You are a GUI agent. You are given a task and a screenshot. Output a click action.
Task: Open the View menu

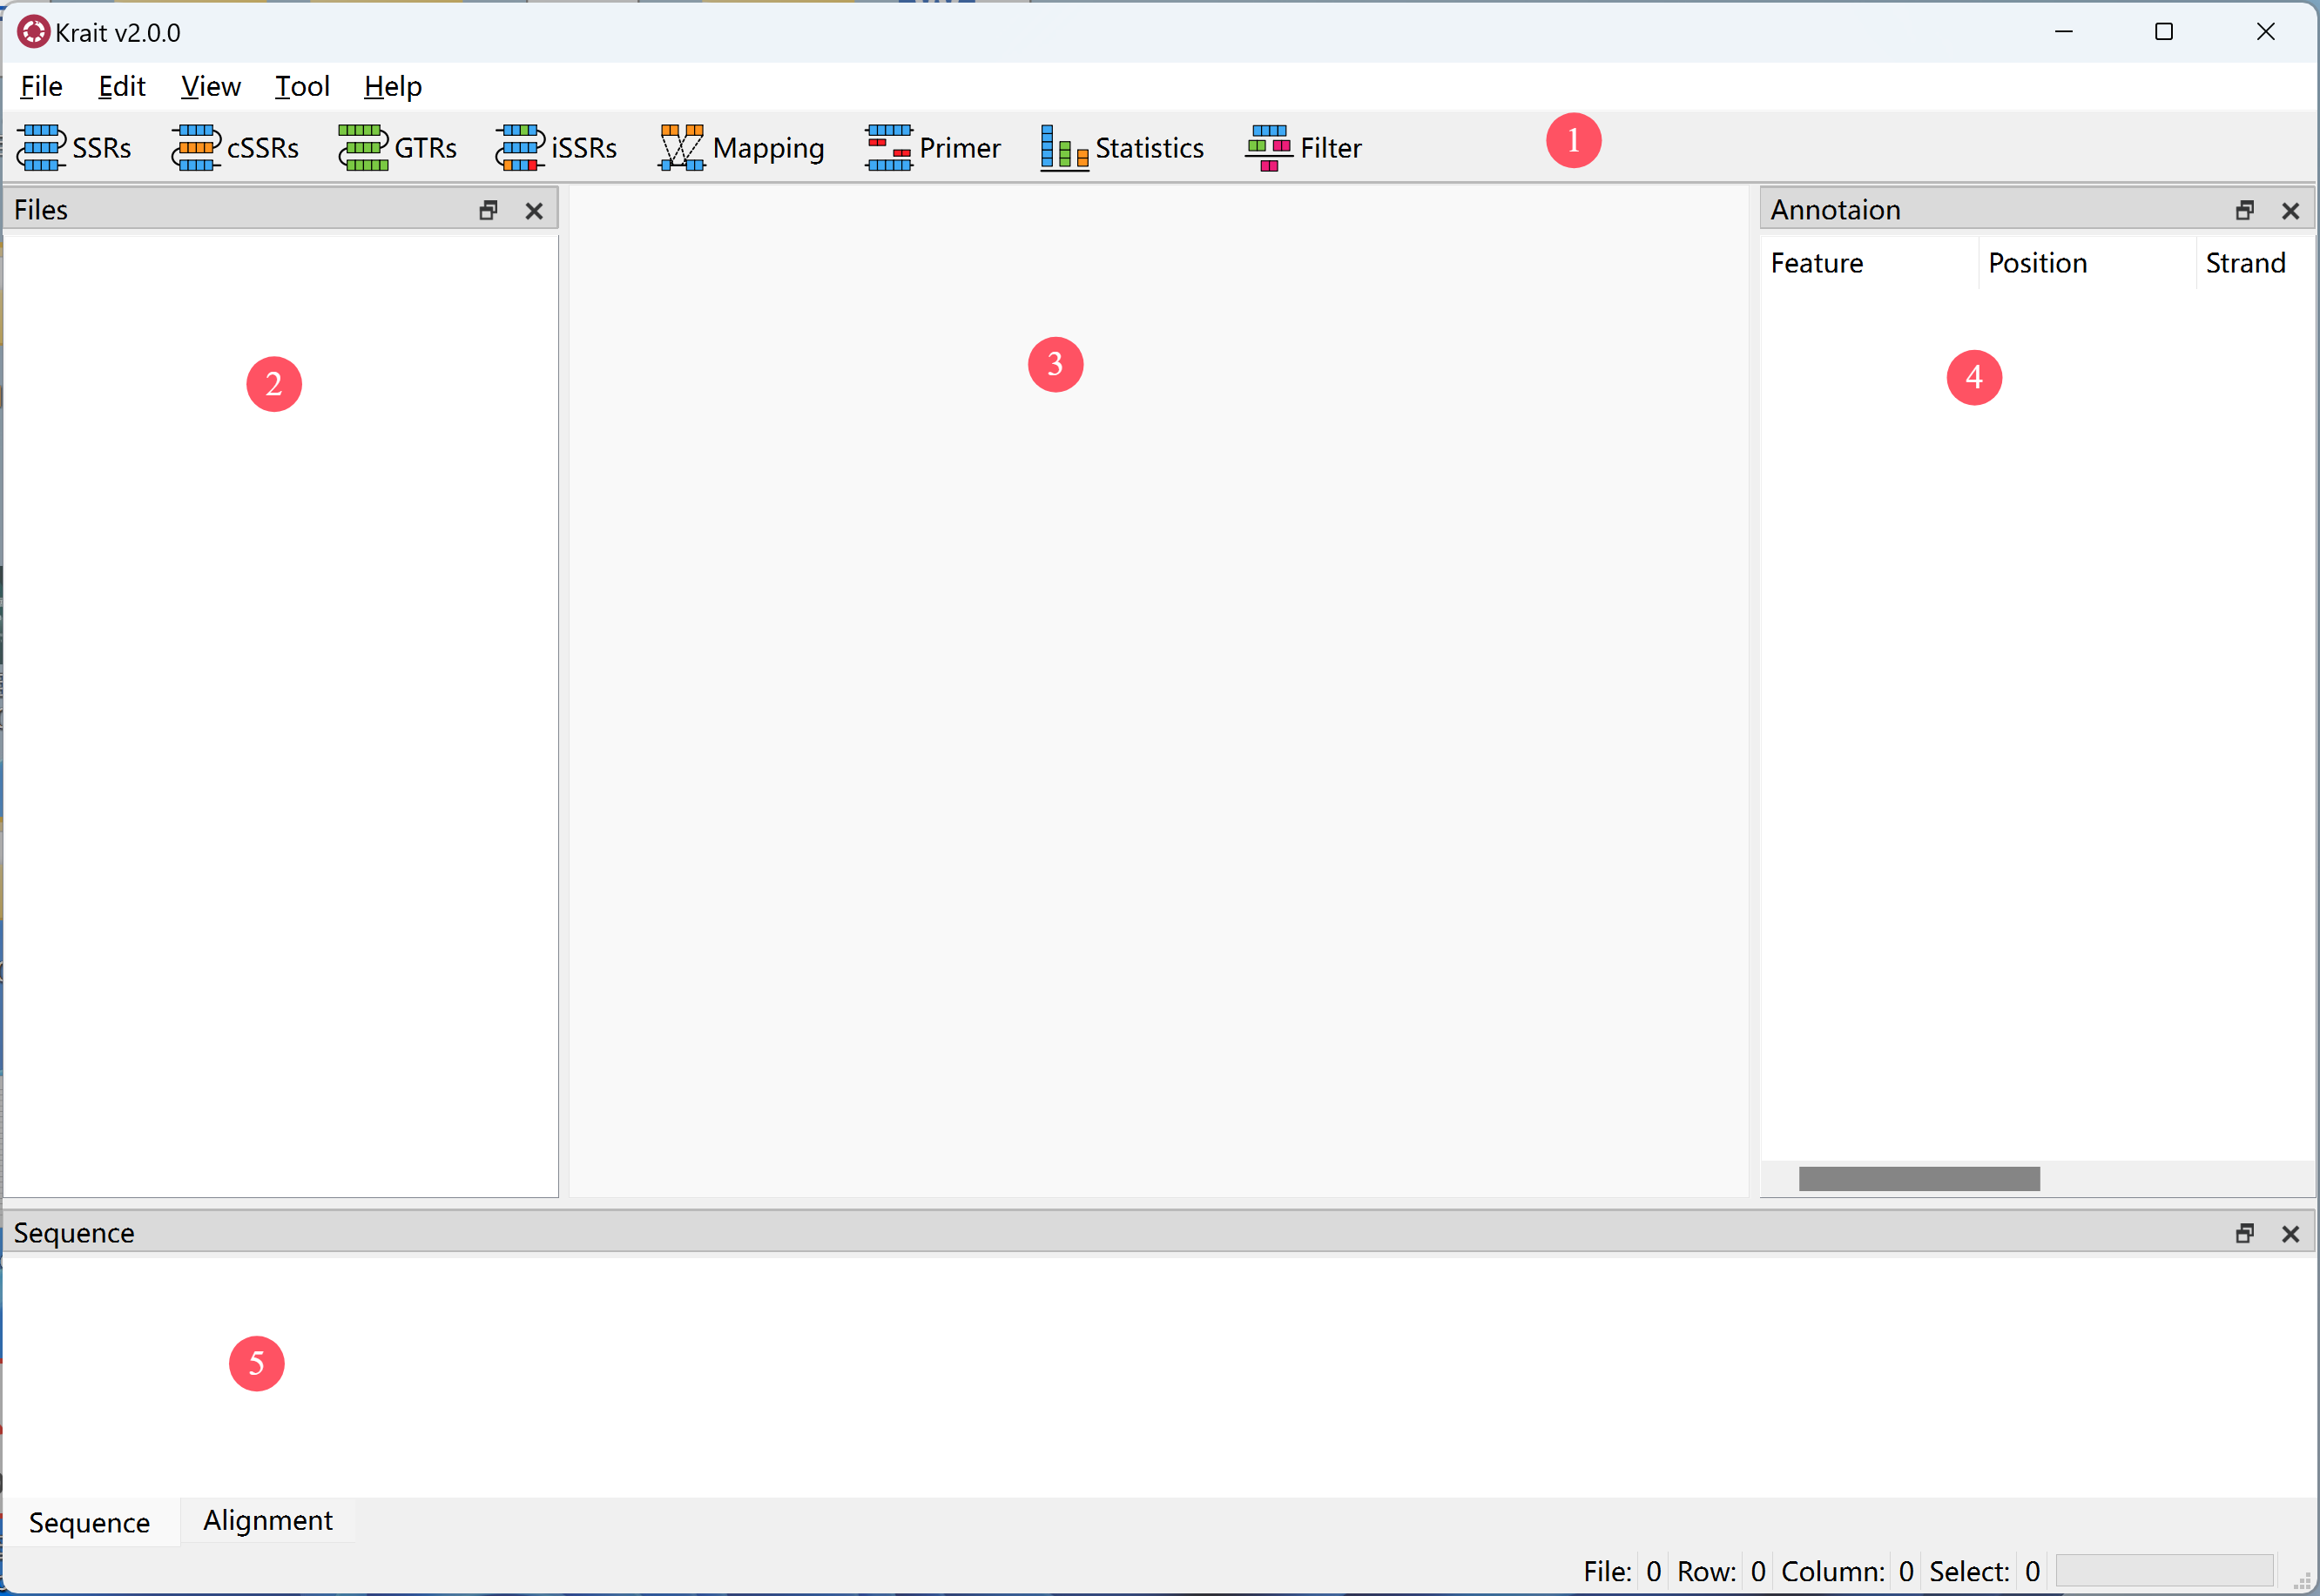(210, 86)
